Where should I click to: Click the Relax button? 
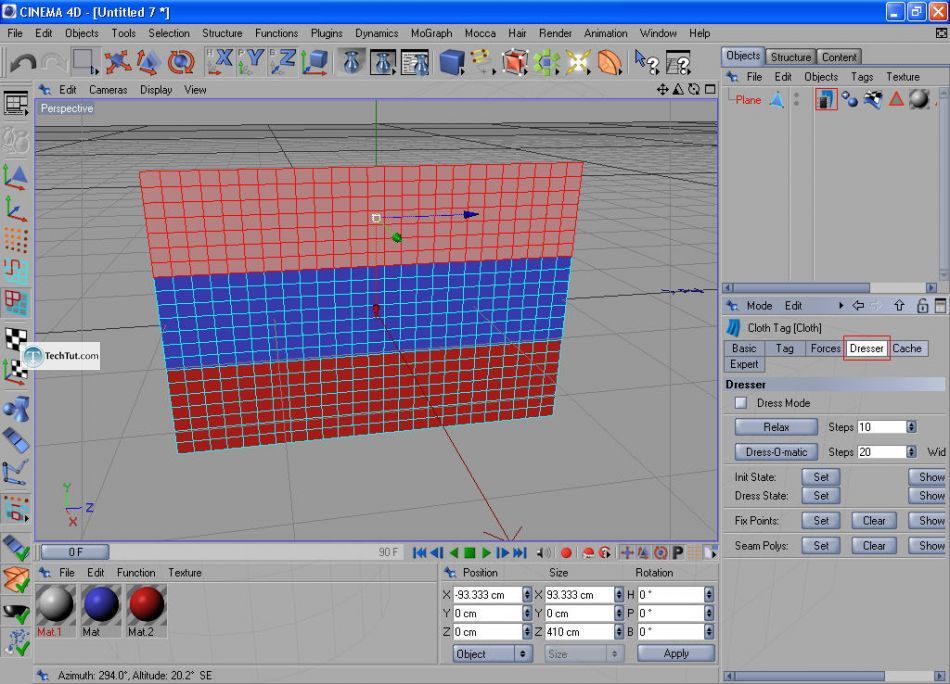point(776,427)
